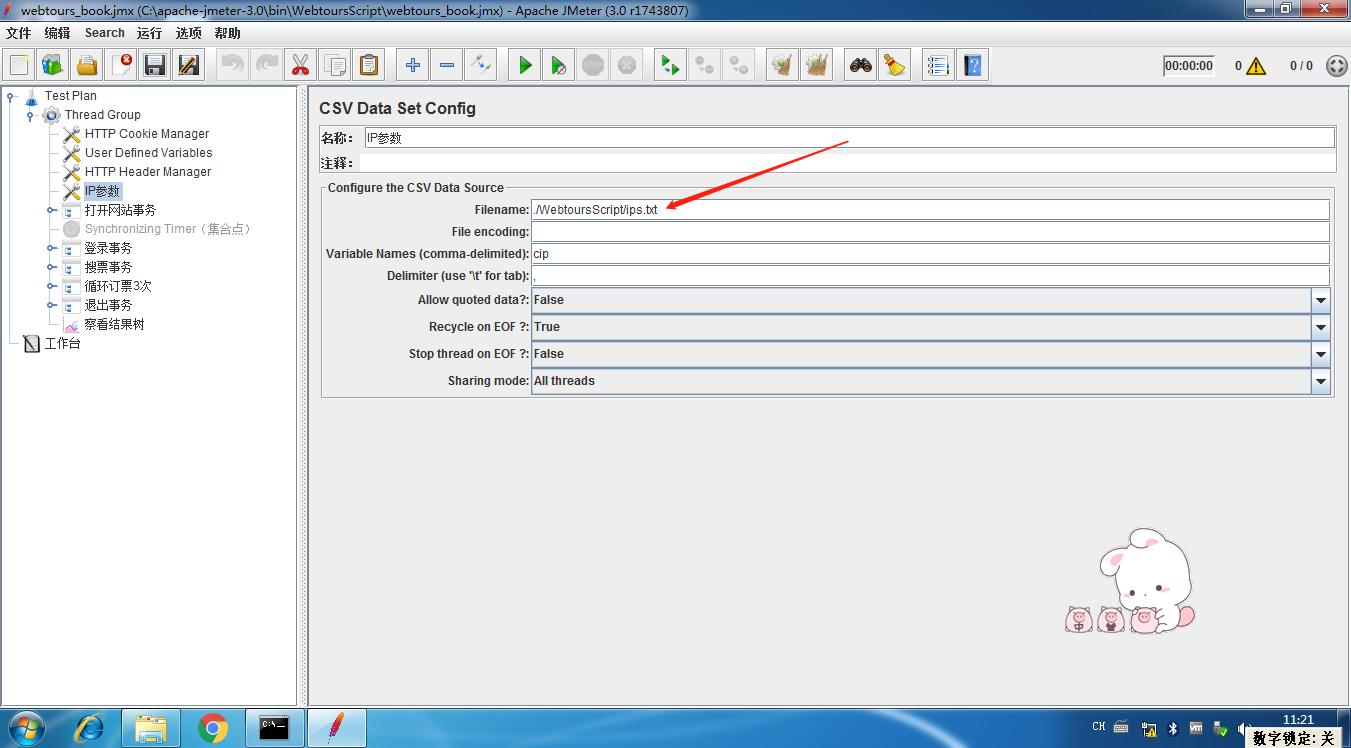Collapse the Thread Group node toggle
The image size is (1351, 748).
(31, 115)
